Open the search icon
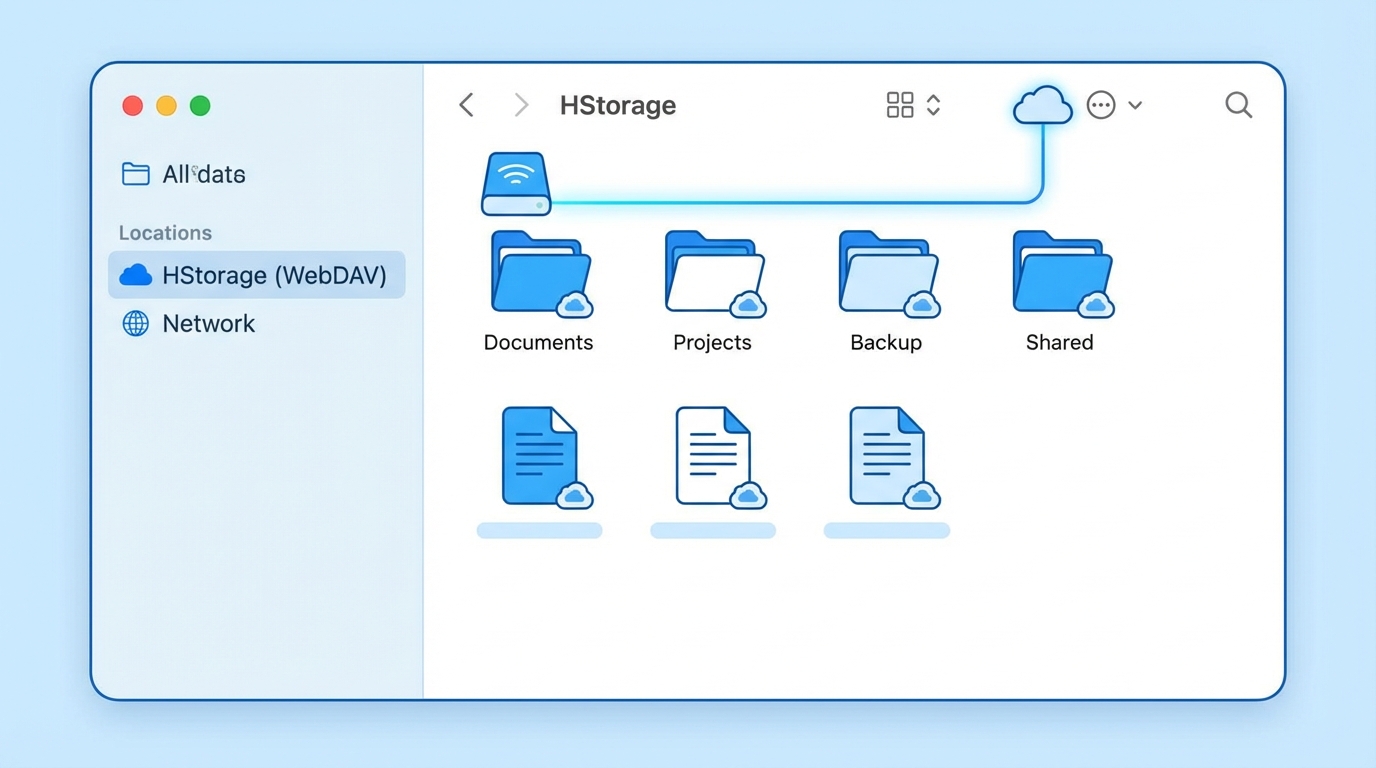 coord(1238,105)
